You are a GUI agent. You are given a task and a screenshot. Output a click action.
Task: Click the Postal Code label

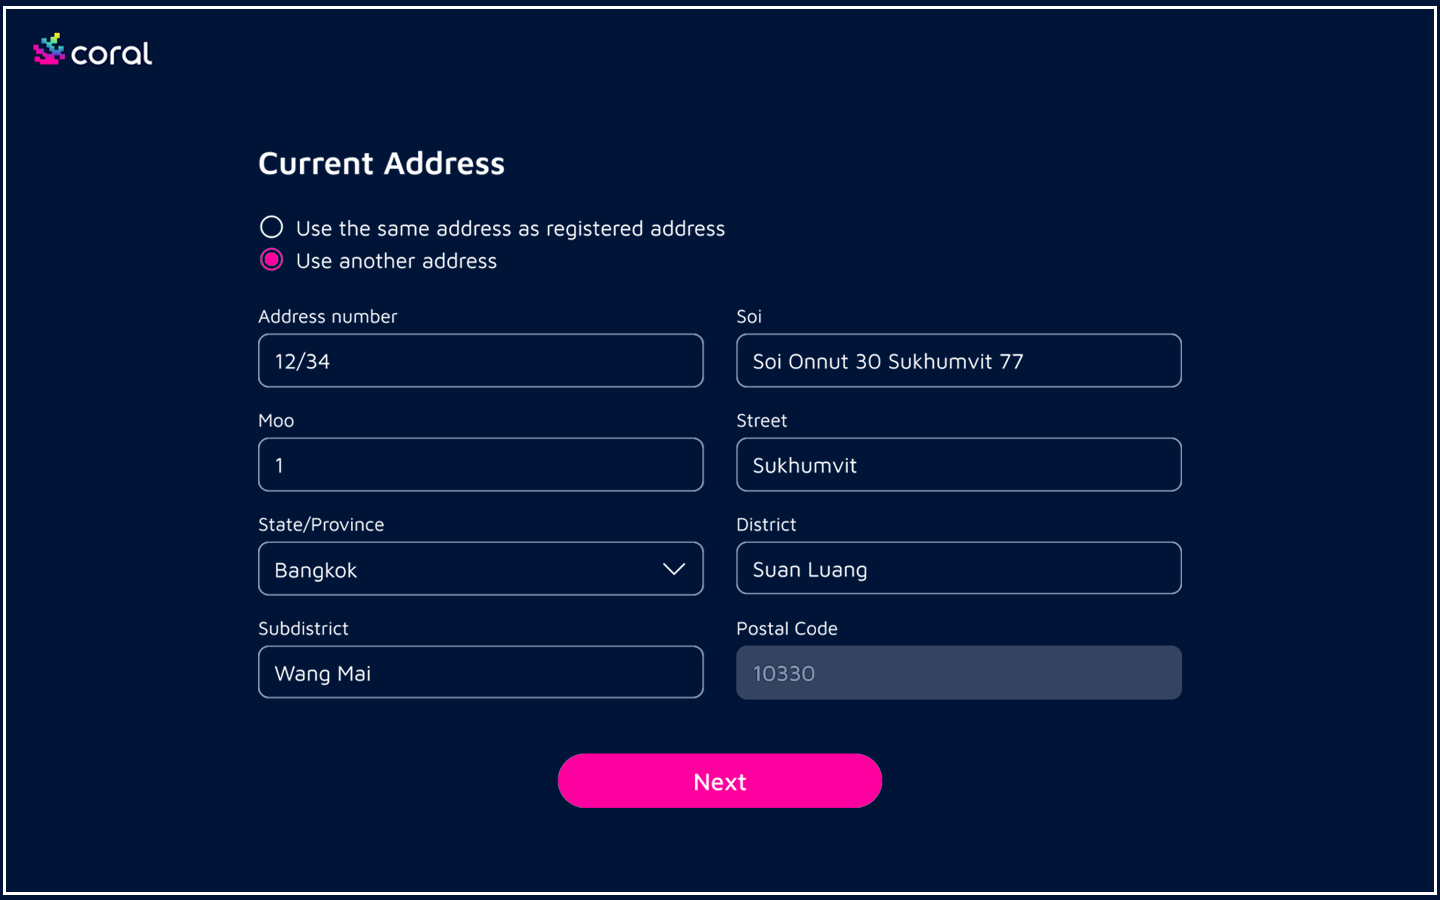coord(787,629)
